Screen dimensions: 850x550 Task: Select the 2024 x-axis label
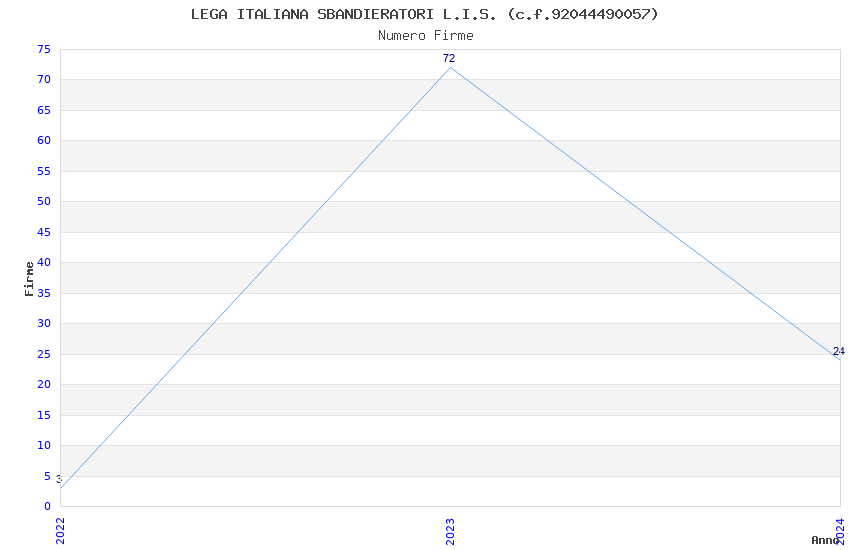(x=840, y=529)
